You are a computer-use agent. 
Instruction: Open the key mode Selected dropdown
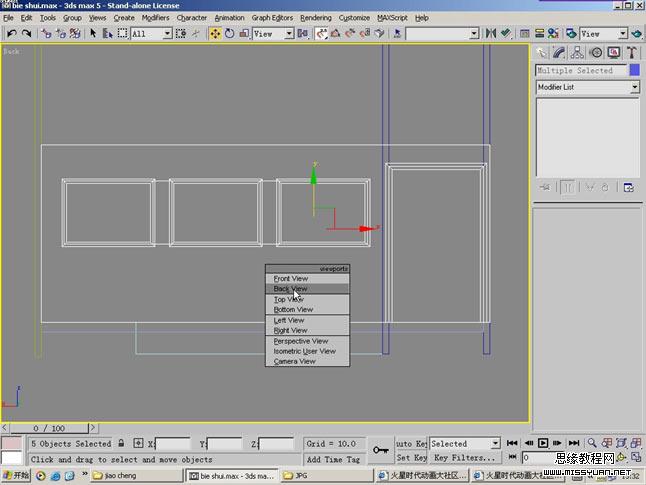click(465, 443)
